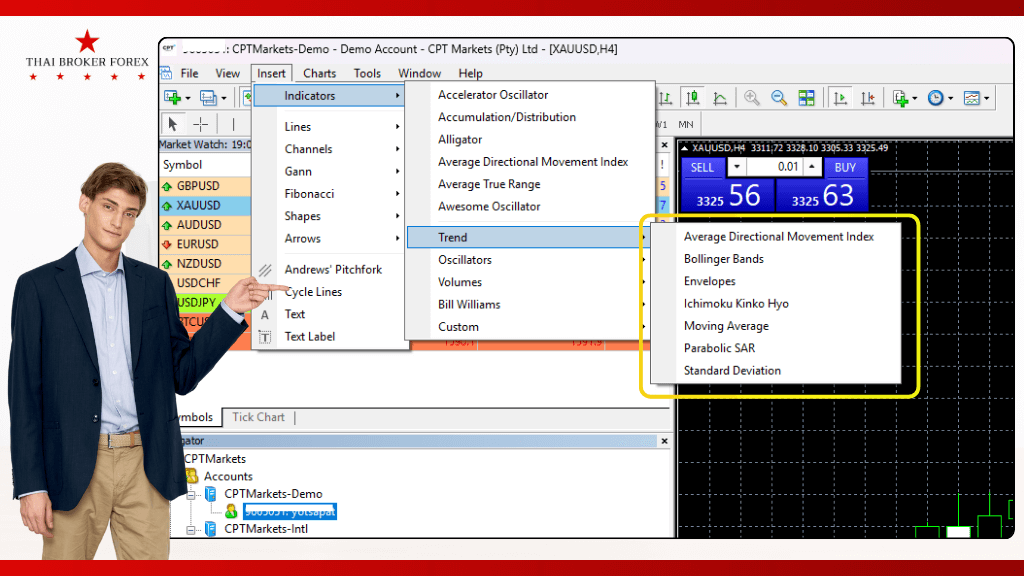Expand the Gann submenu
The height and width of the screenshot is (576, 1024).
click(328, 171)
